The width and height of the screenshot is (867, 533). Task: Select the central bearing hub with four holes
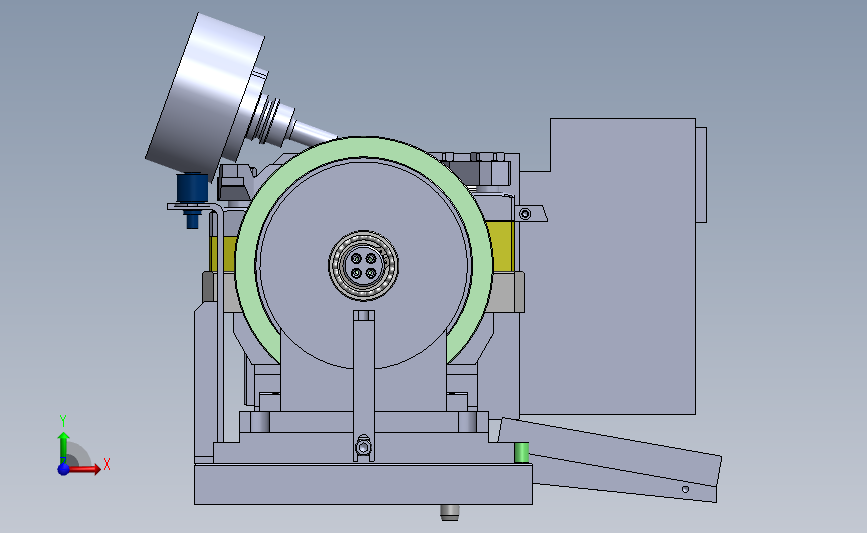click(363, 266)
